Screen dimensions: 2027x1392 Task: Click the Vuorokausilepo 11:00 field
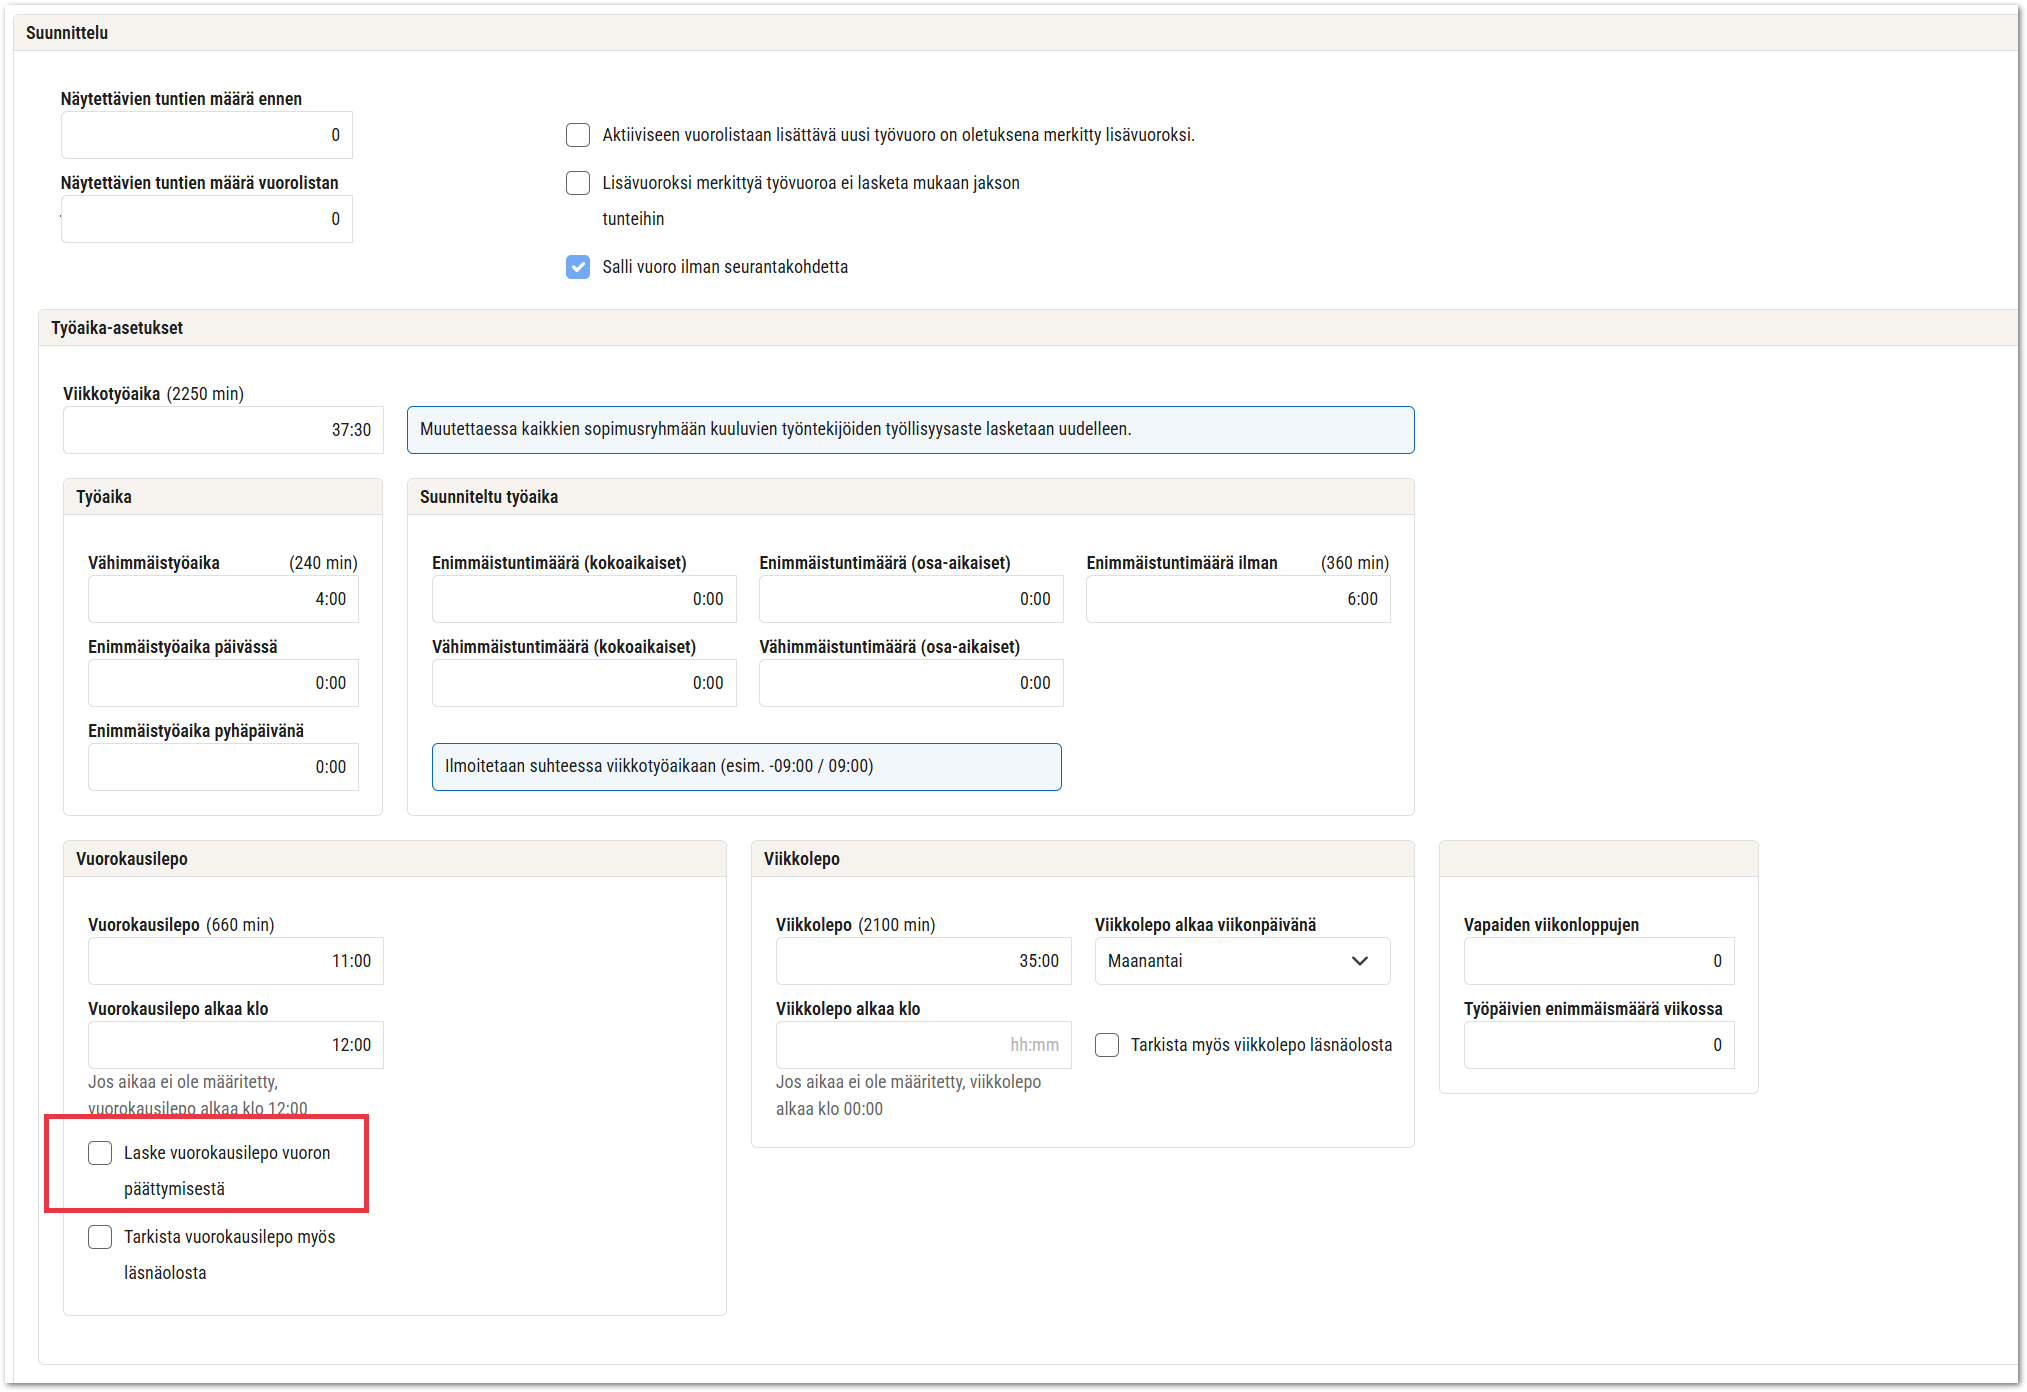[235, 961]
